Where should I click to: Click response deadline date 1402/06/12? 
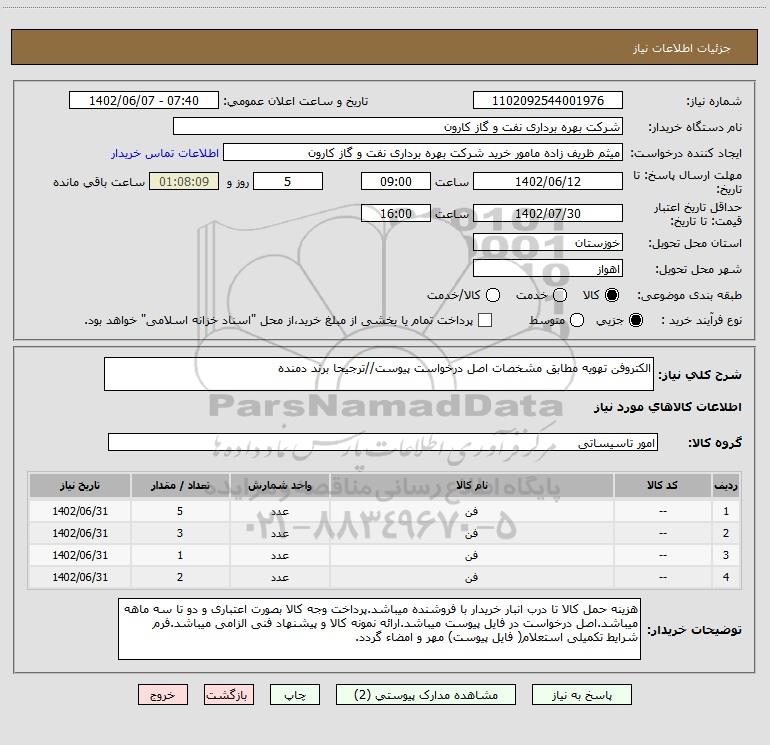click(x=548, y=181)
